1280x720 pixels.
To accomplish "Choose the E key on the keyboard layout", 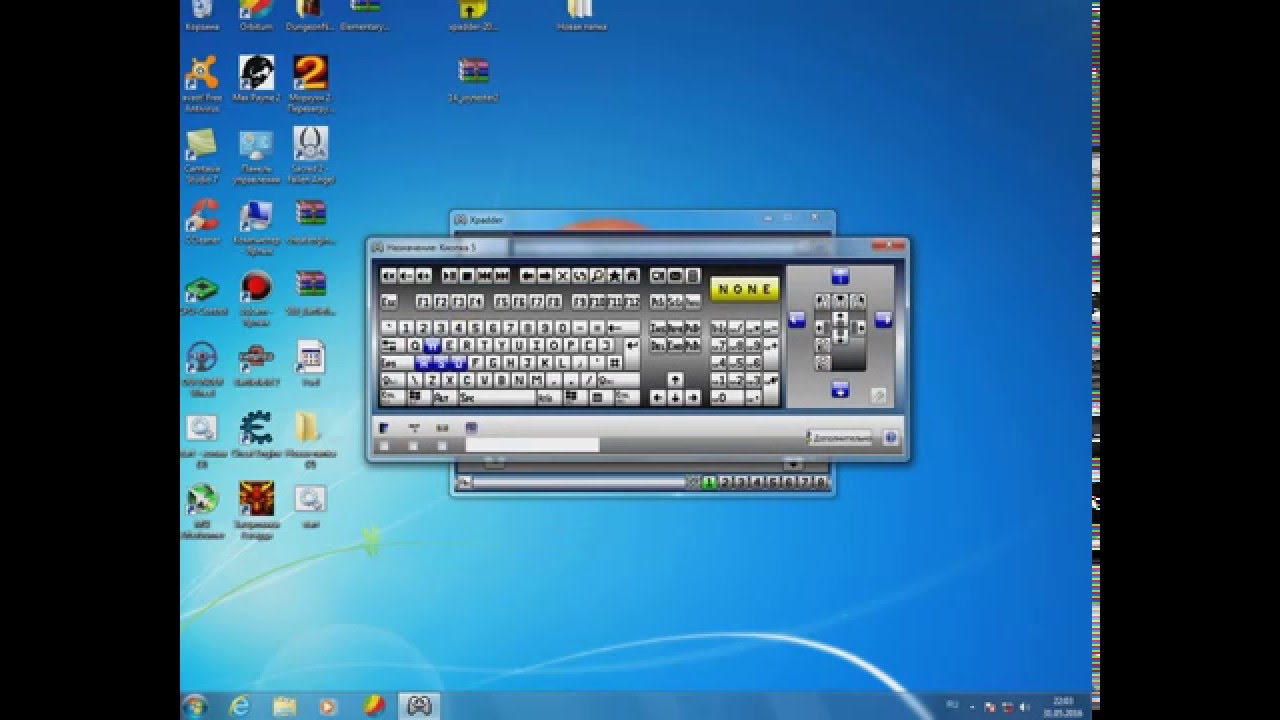I will click(449, 345).
